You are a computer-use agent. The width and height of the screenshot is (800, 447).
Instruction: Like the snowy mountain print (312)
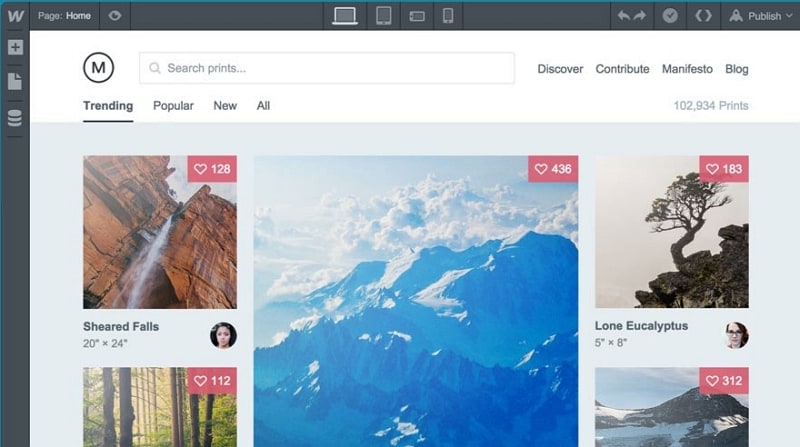(x=723, y=381)
